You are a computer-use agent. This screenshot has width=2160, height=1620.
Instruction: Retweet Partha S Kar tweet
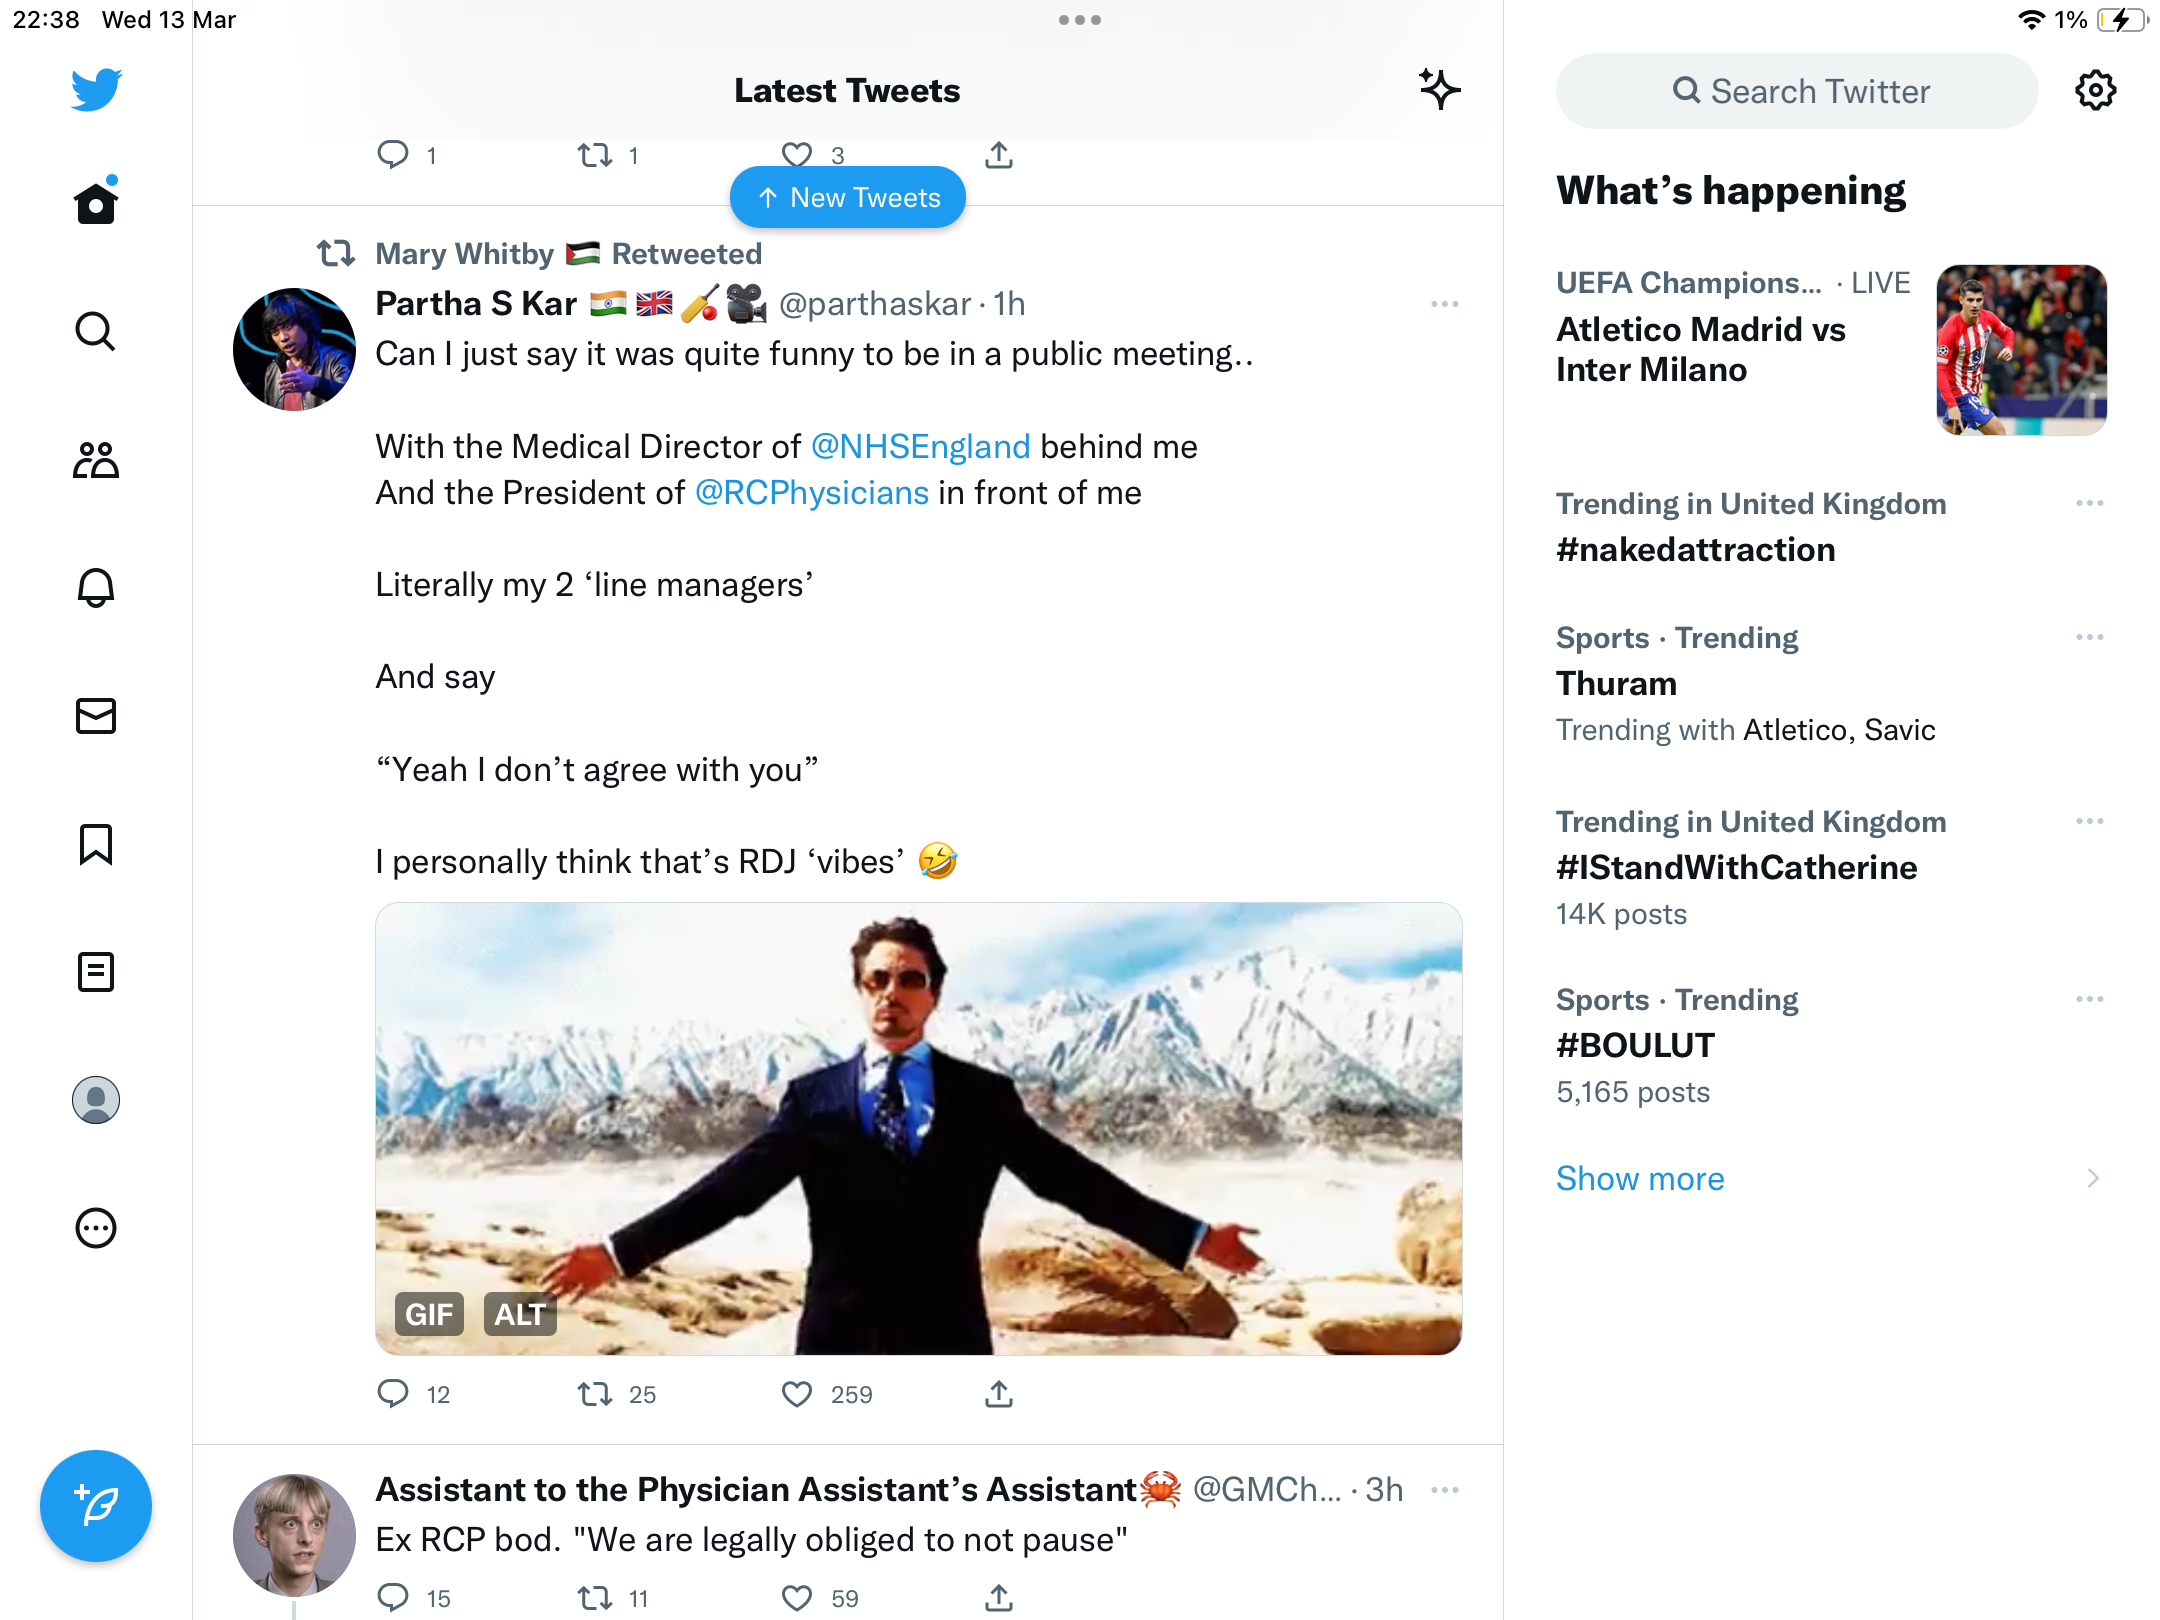pyautogui.click(x=595, y=1393)
